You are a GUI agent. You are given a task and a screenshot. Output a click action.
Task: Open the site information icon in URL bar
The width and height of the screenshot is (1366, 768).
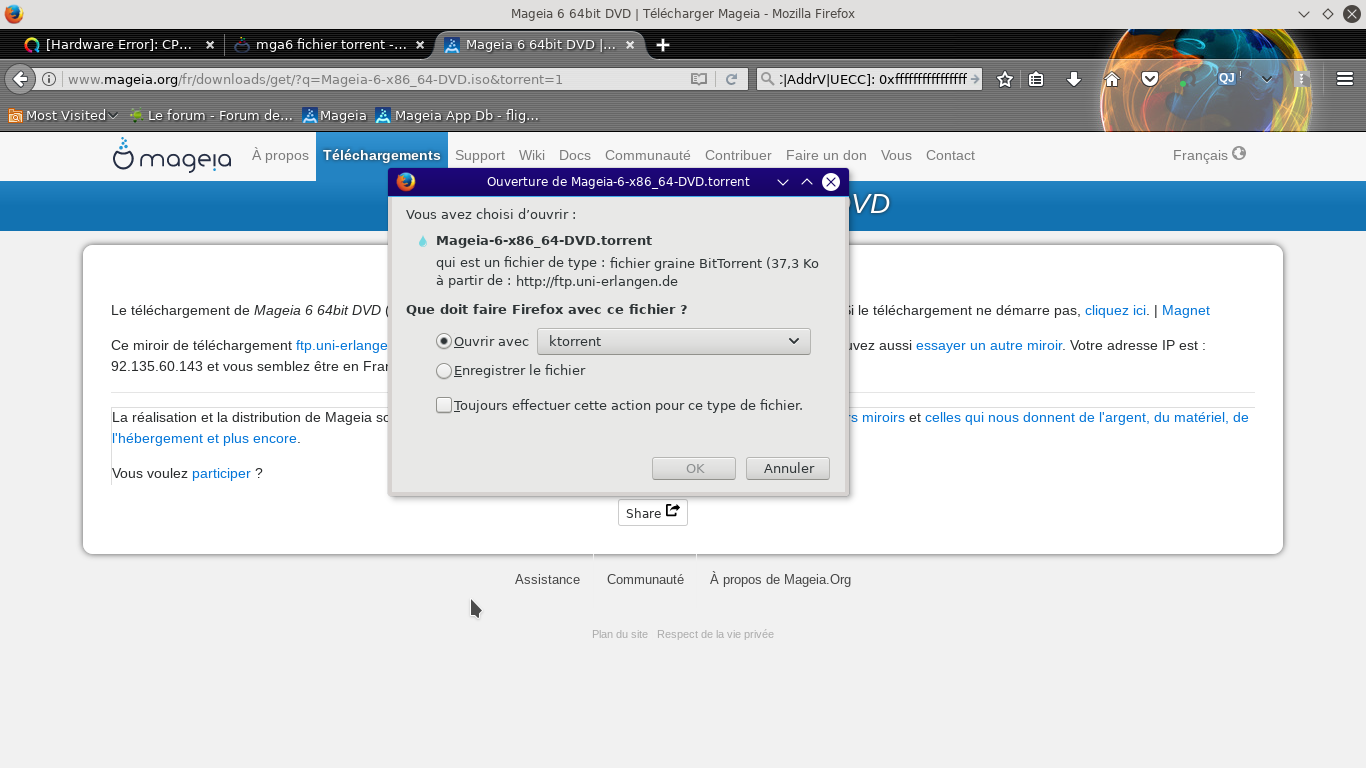49,79
